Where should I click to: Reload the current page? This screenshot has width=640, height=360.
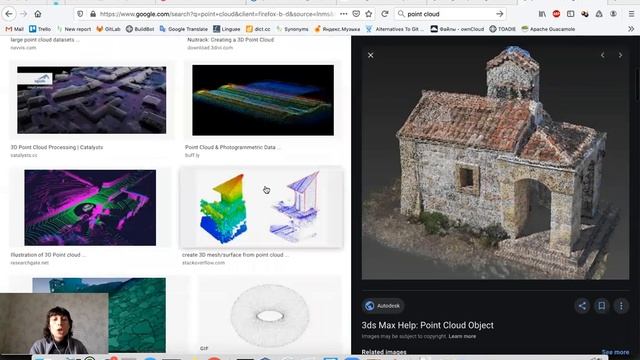(384, 14)
